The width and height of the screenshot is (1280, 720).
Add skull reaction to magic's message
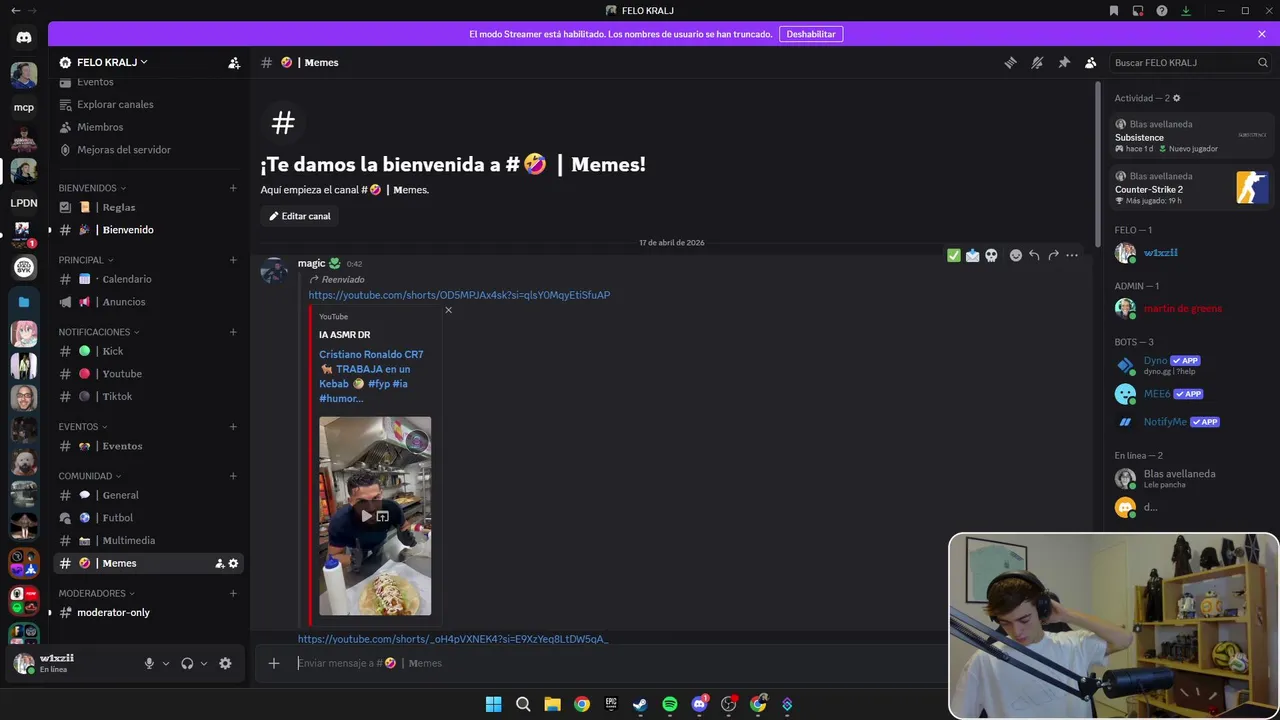(991, 255)
